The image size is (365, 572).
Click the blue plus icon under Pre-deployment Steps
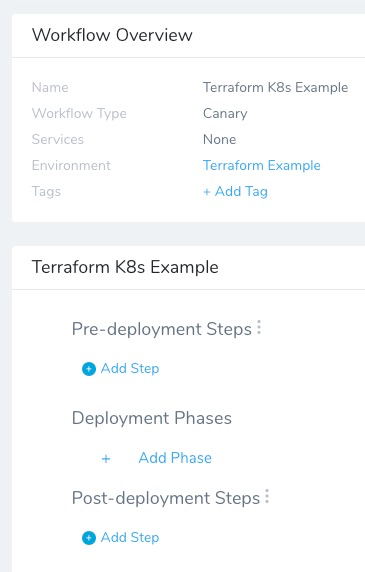click(x=89, y=369)
